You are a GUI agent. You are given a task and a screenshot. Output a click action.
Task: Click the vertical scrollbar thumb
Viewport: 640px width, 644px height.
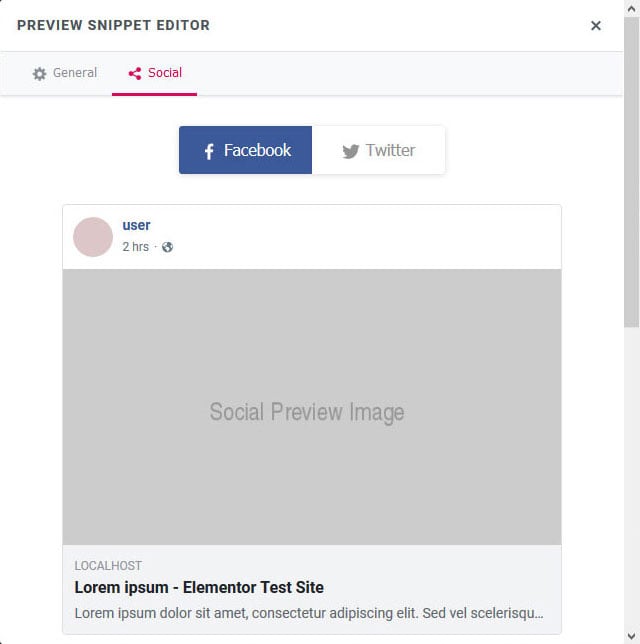[x=631, y=170]
